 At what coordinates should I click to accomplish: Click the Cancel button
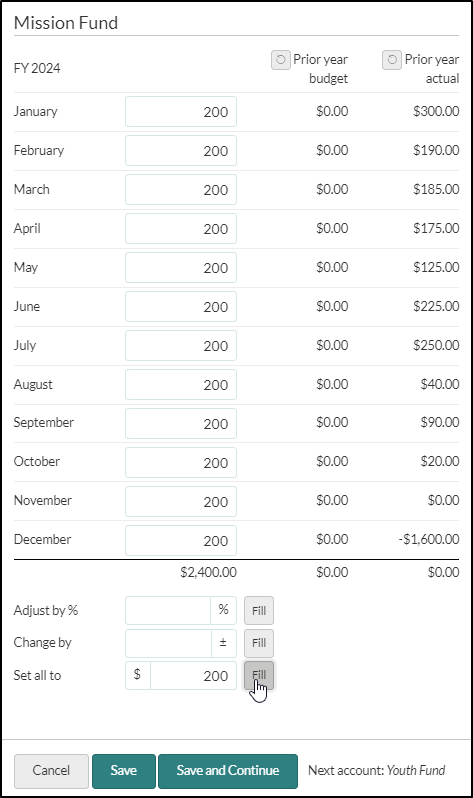51,771
